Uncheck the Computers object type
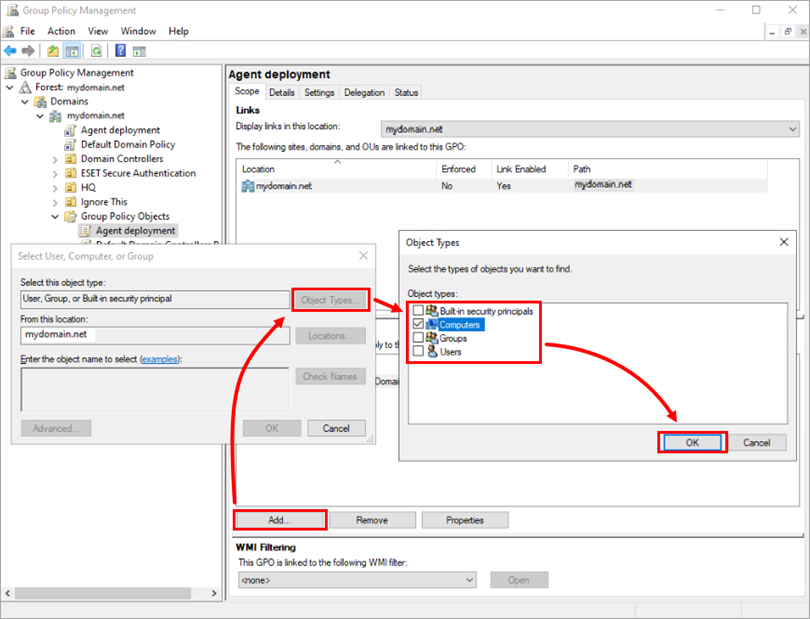 (419, 323)
